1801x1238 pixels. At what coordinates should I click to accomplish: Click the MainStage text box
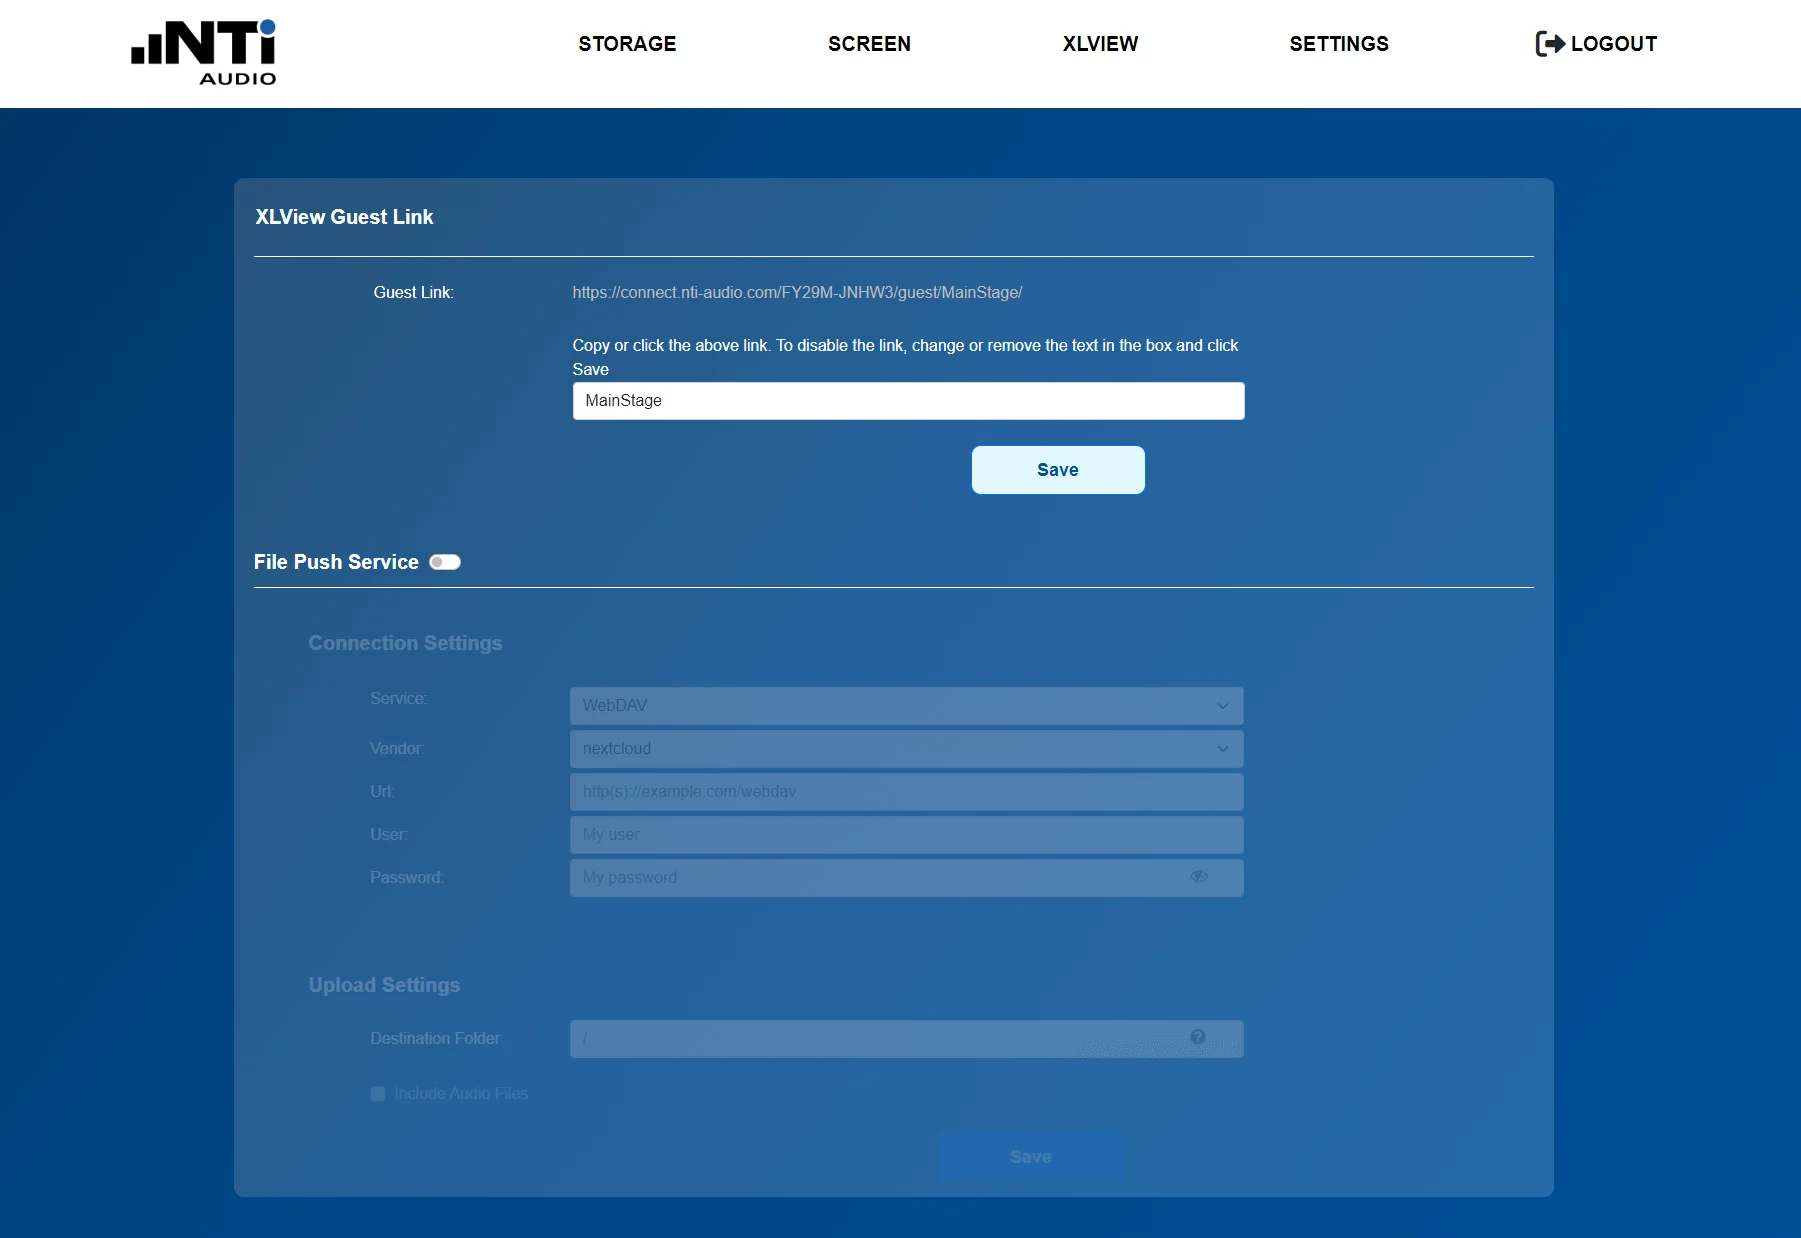907,400
